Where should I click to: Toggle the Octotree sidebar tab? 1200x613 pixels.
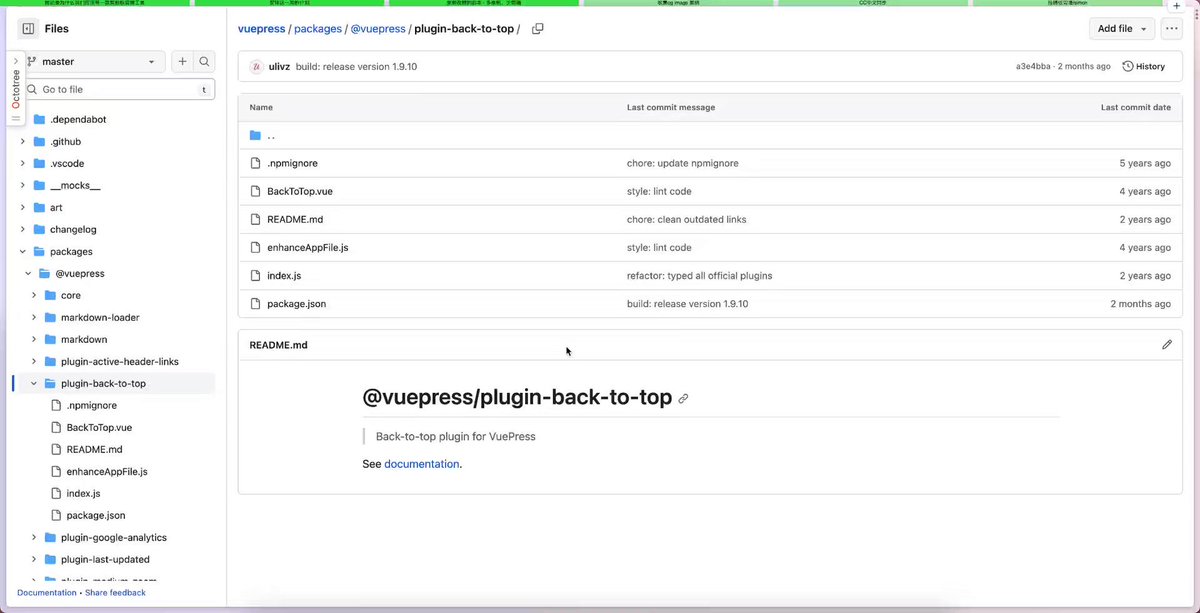coord(15,88)
